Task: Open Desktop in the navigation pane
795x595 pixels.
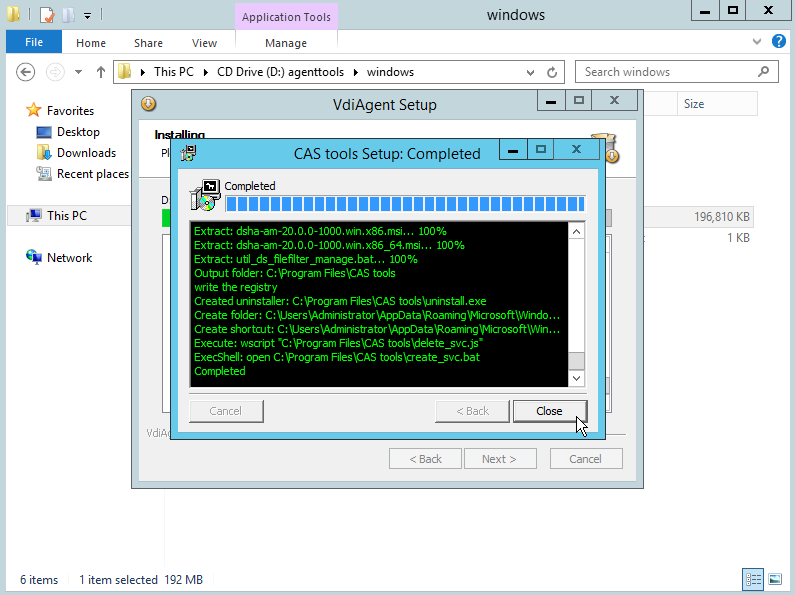Action: point(78,132)
